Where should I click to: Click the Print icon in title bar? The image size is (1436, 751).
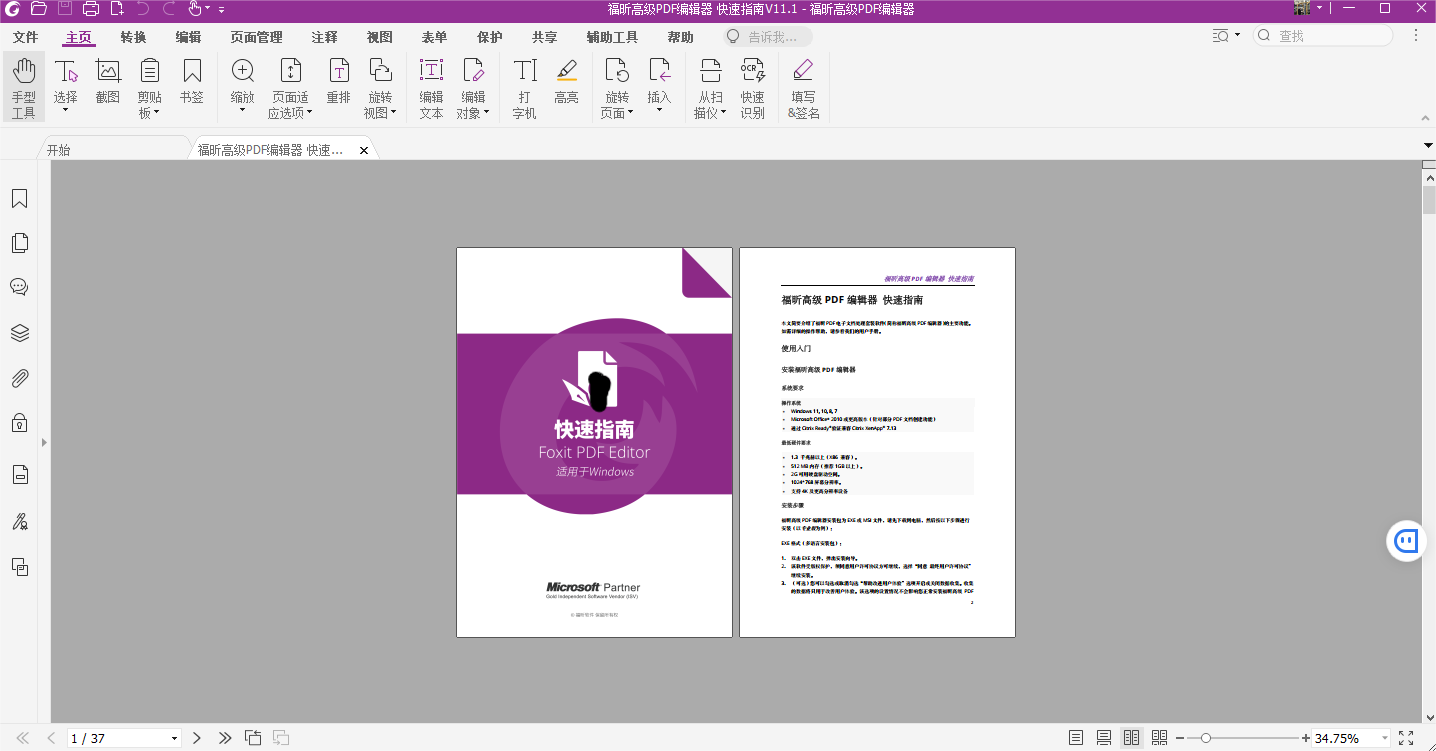pos(91,9)
